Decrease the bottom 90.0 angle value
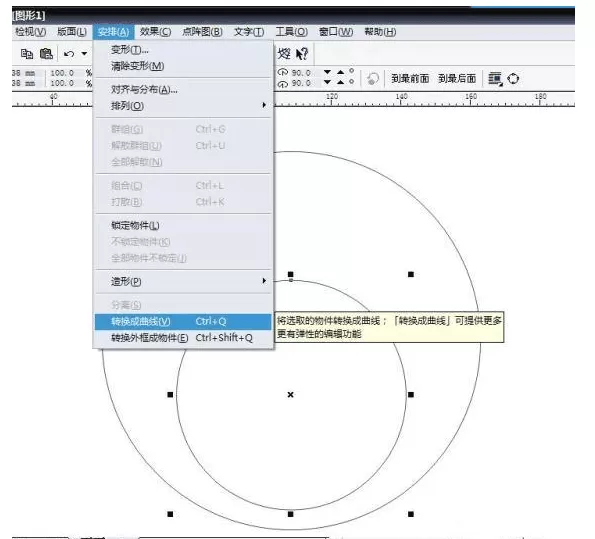 coord(327,82)
